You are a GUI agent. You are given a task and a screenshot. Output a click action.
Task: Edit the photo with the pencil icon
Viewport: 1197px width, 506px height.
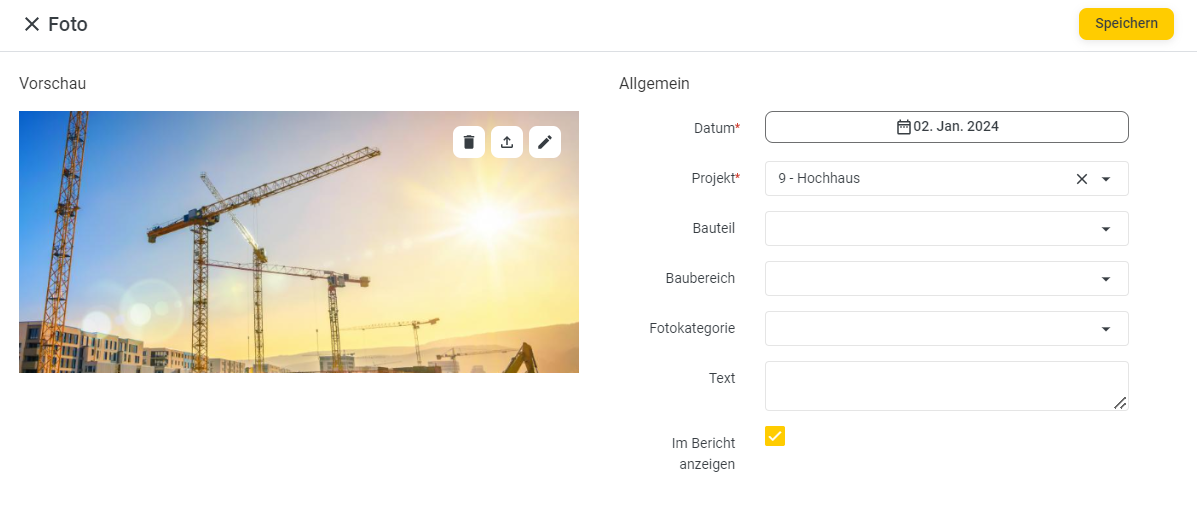tap(545, 142)
